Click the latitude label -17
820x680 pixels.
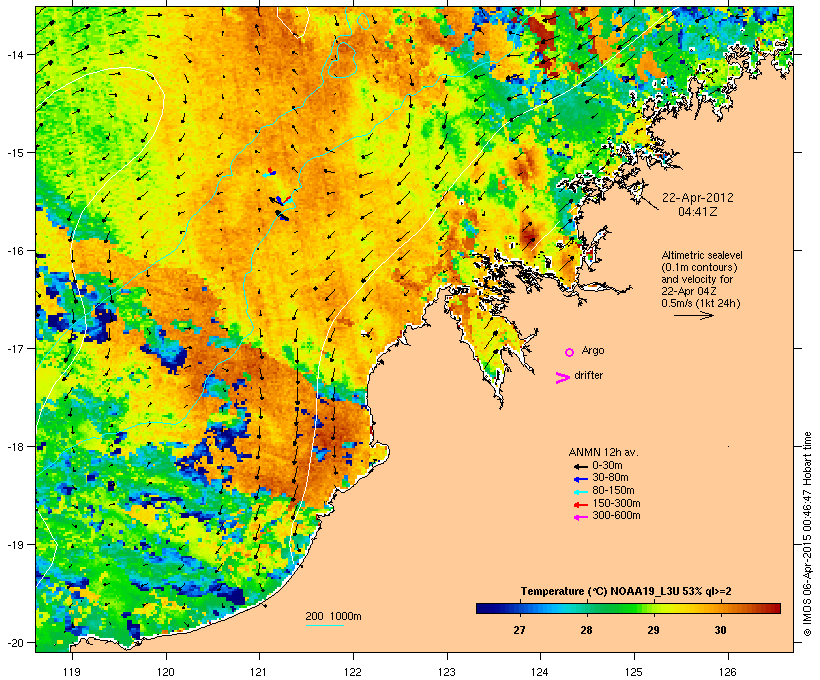tap(15, 348)
